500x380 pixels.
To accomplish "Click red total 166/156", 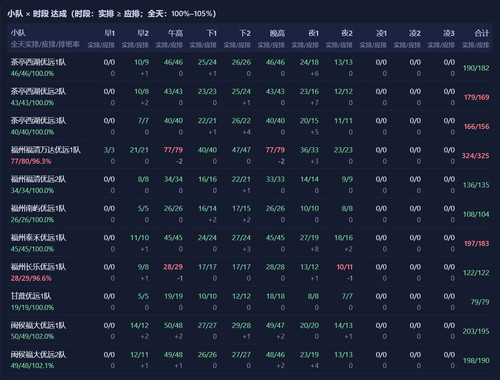I will click(x=477, y=126).
